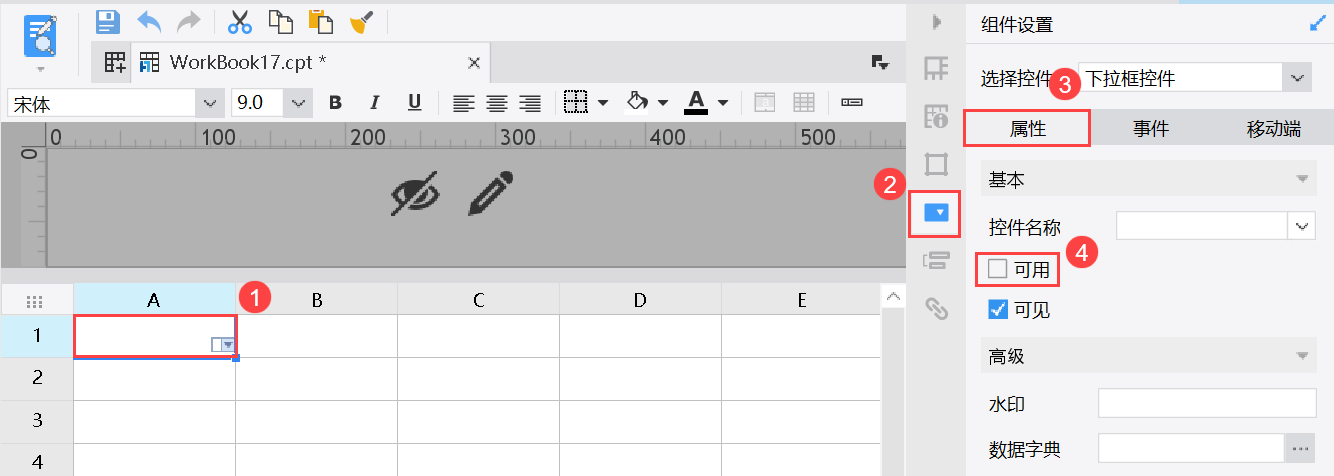Click the pencil edit icon in parameter pane
This screenshot has width=1334, height=476.
click(491, 193)
